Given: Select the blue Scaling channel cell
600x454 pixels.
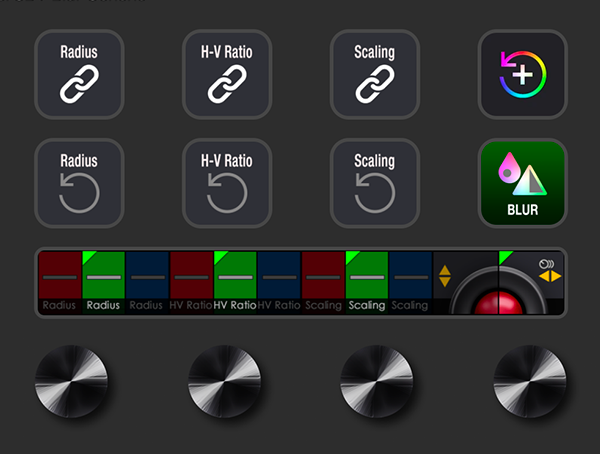Looking at the screenshot, I should pos(411,283).
